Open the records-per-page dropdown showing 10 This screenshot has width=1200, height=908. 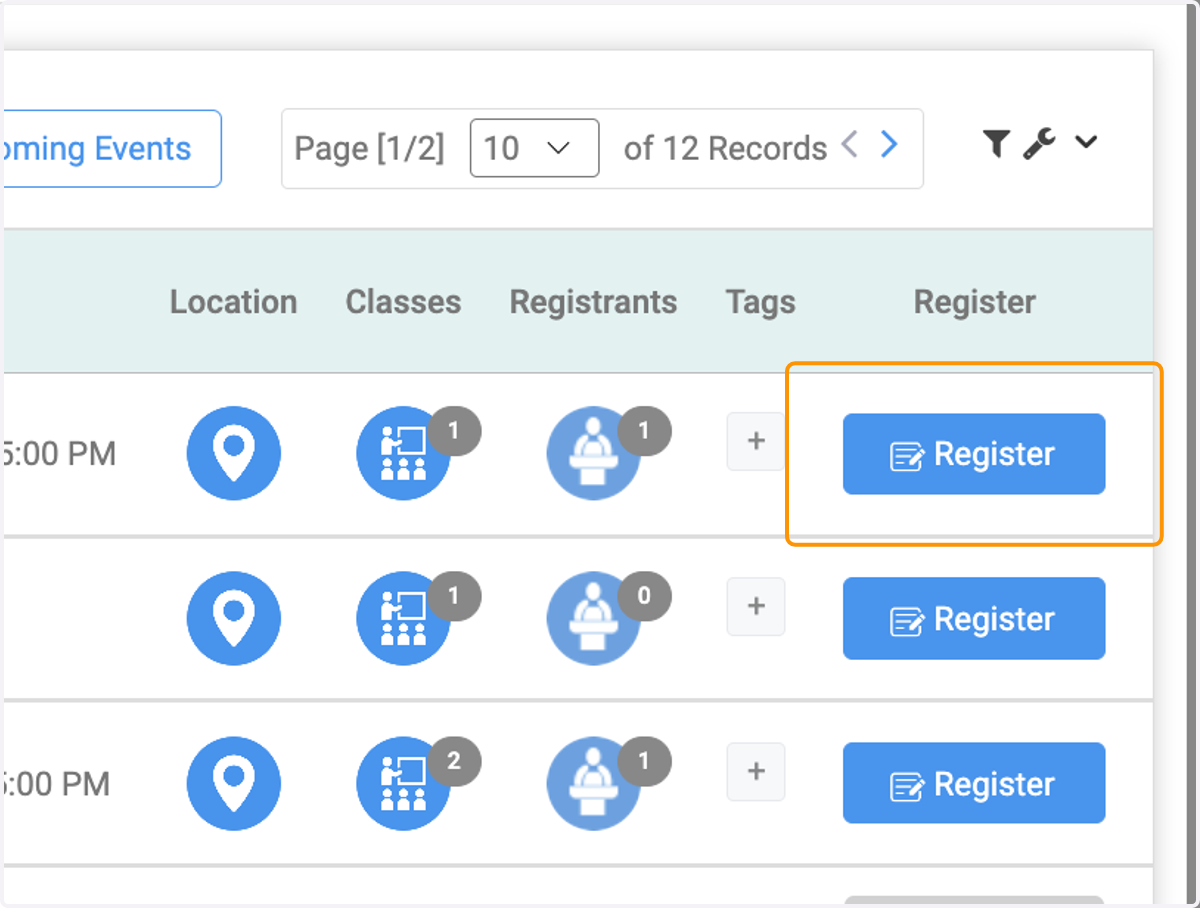pyautogui.click(x=535, y=148)
